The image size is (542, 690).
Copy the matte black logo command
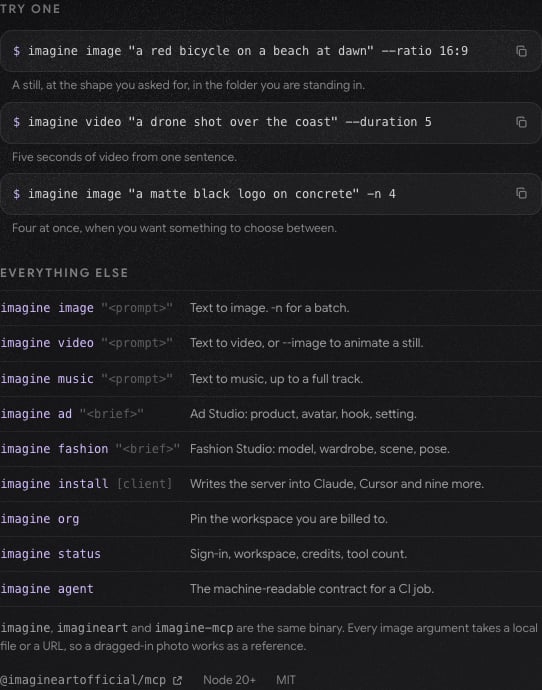pos(521,193)
